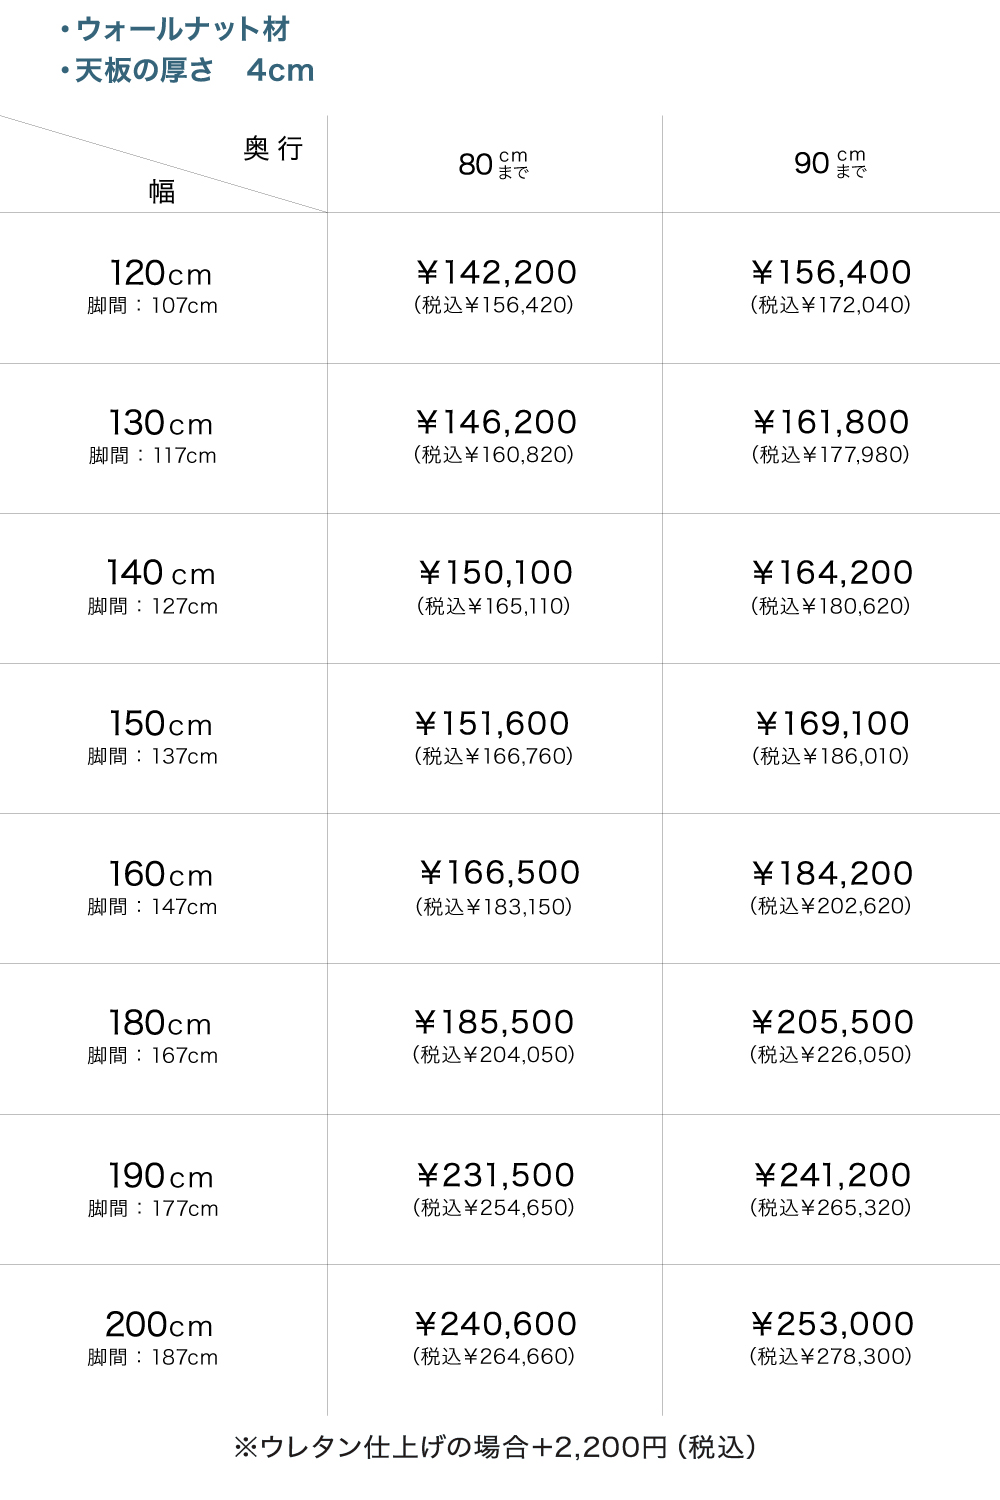Click the ¥146,200 price cell
The height and width of the screenshot is (1500, 1000).
click(495, 423)
